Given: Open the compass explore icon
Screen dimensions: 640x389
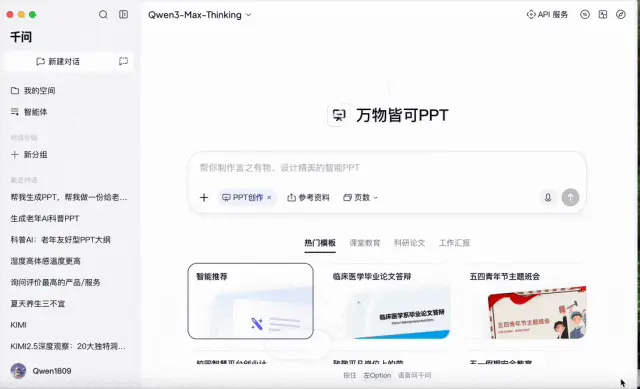Looking at the screenshot, I should (x=621, y=15).
